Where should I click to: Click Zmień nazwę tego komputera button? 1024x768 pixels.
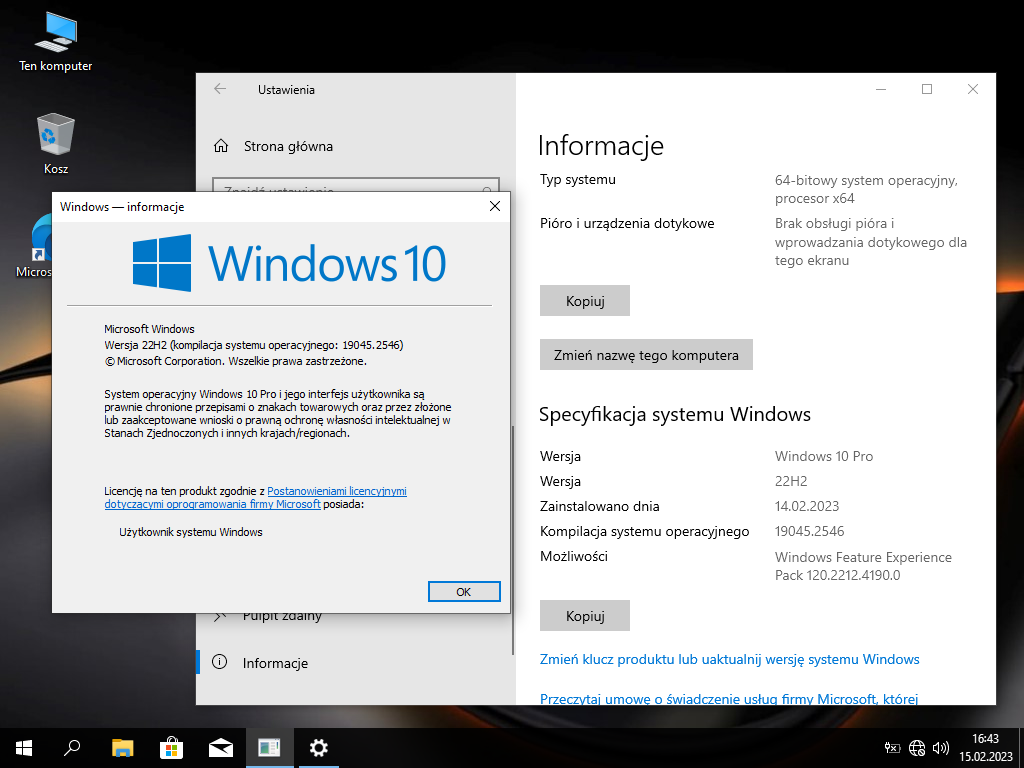click(x=646, y=355)
